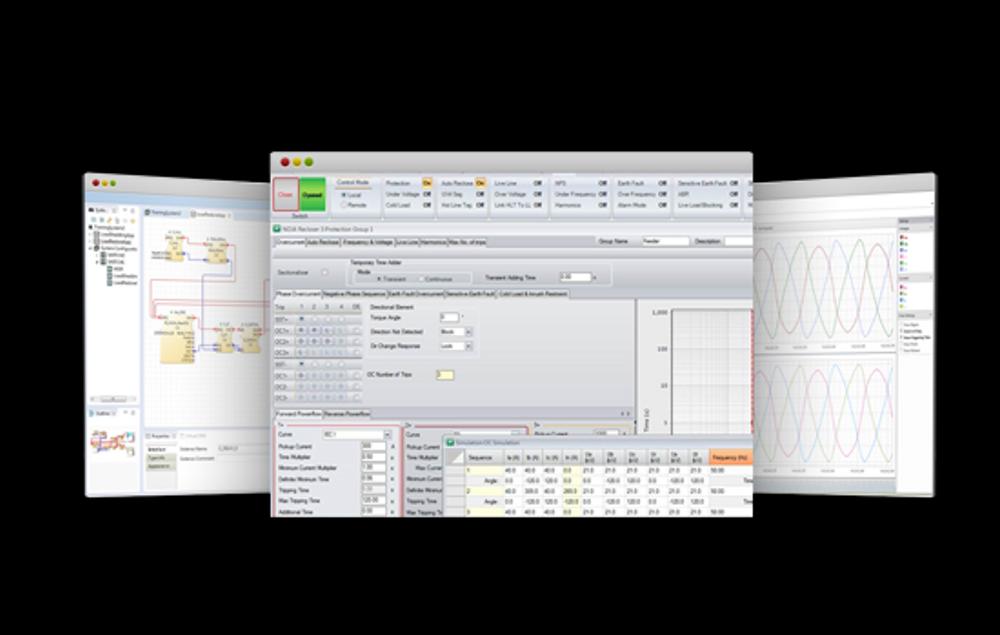This screenshot has width=1000, height=635.
Task: Select Transient time adder mode
Action: pos(379,279)
